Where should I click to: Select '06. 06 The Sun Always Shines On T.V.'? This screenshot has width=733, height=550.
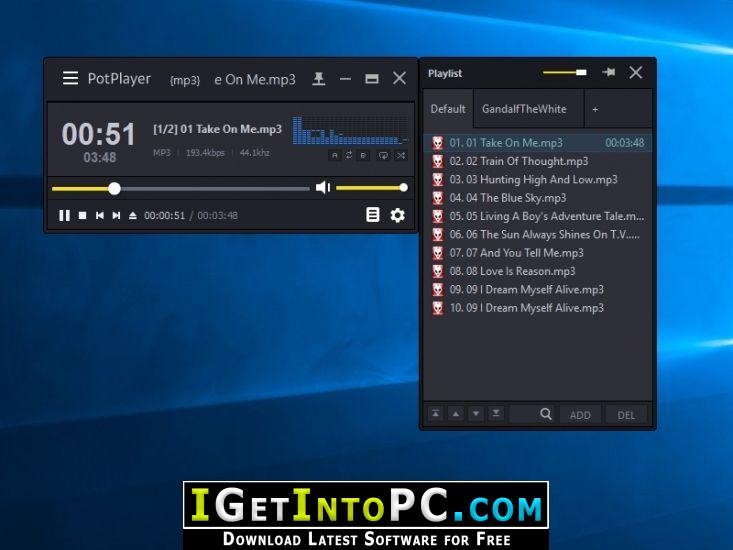coord(538,234)
